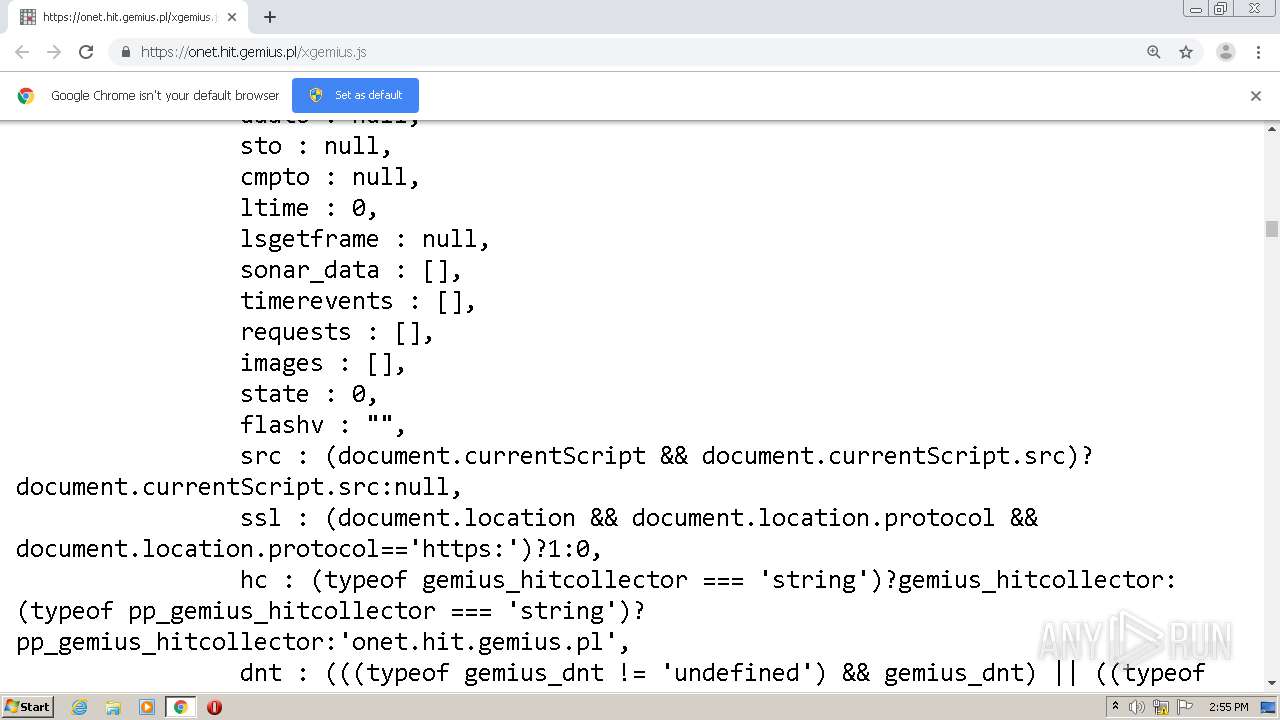Set Chrome as default browser
The image size is (1280, 720).
click(355, 95)
